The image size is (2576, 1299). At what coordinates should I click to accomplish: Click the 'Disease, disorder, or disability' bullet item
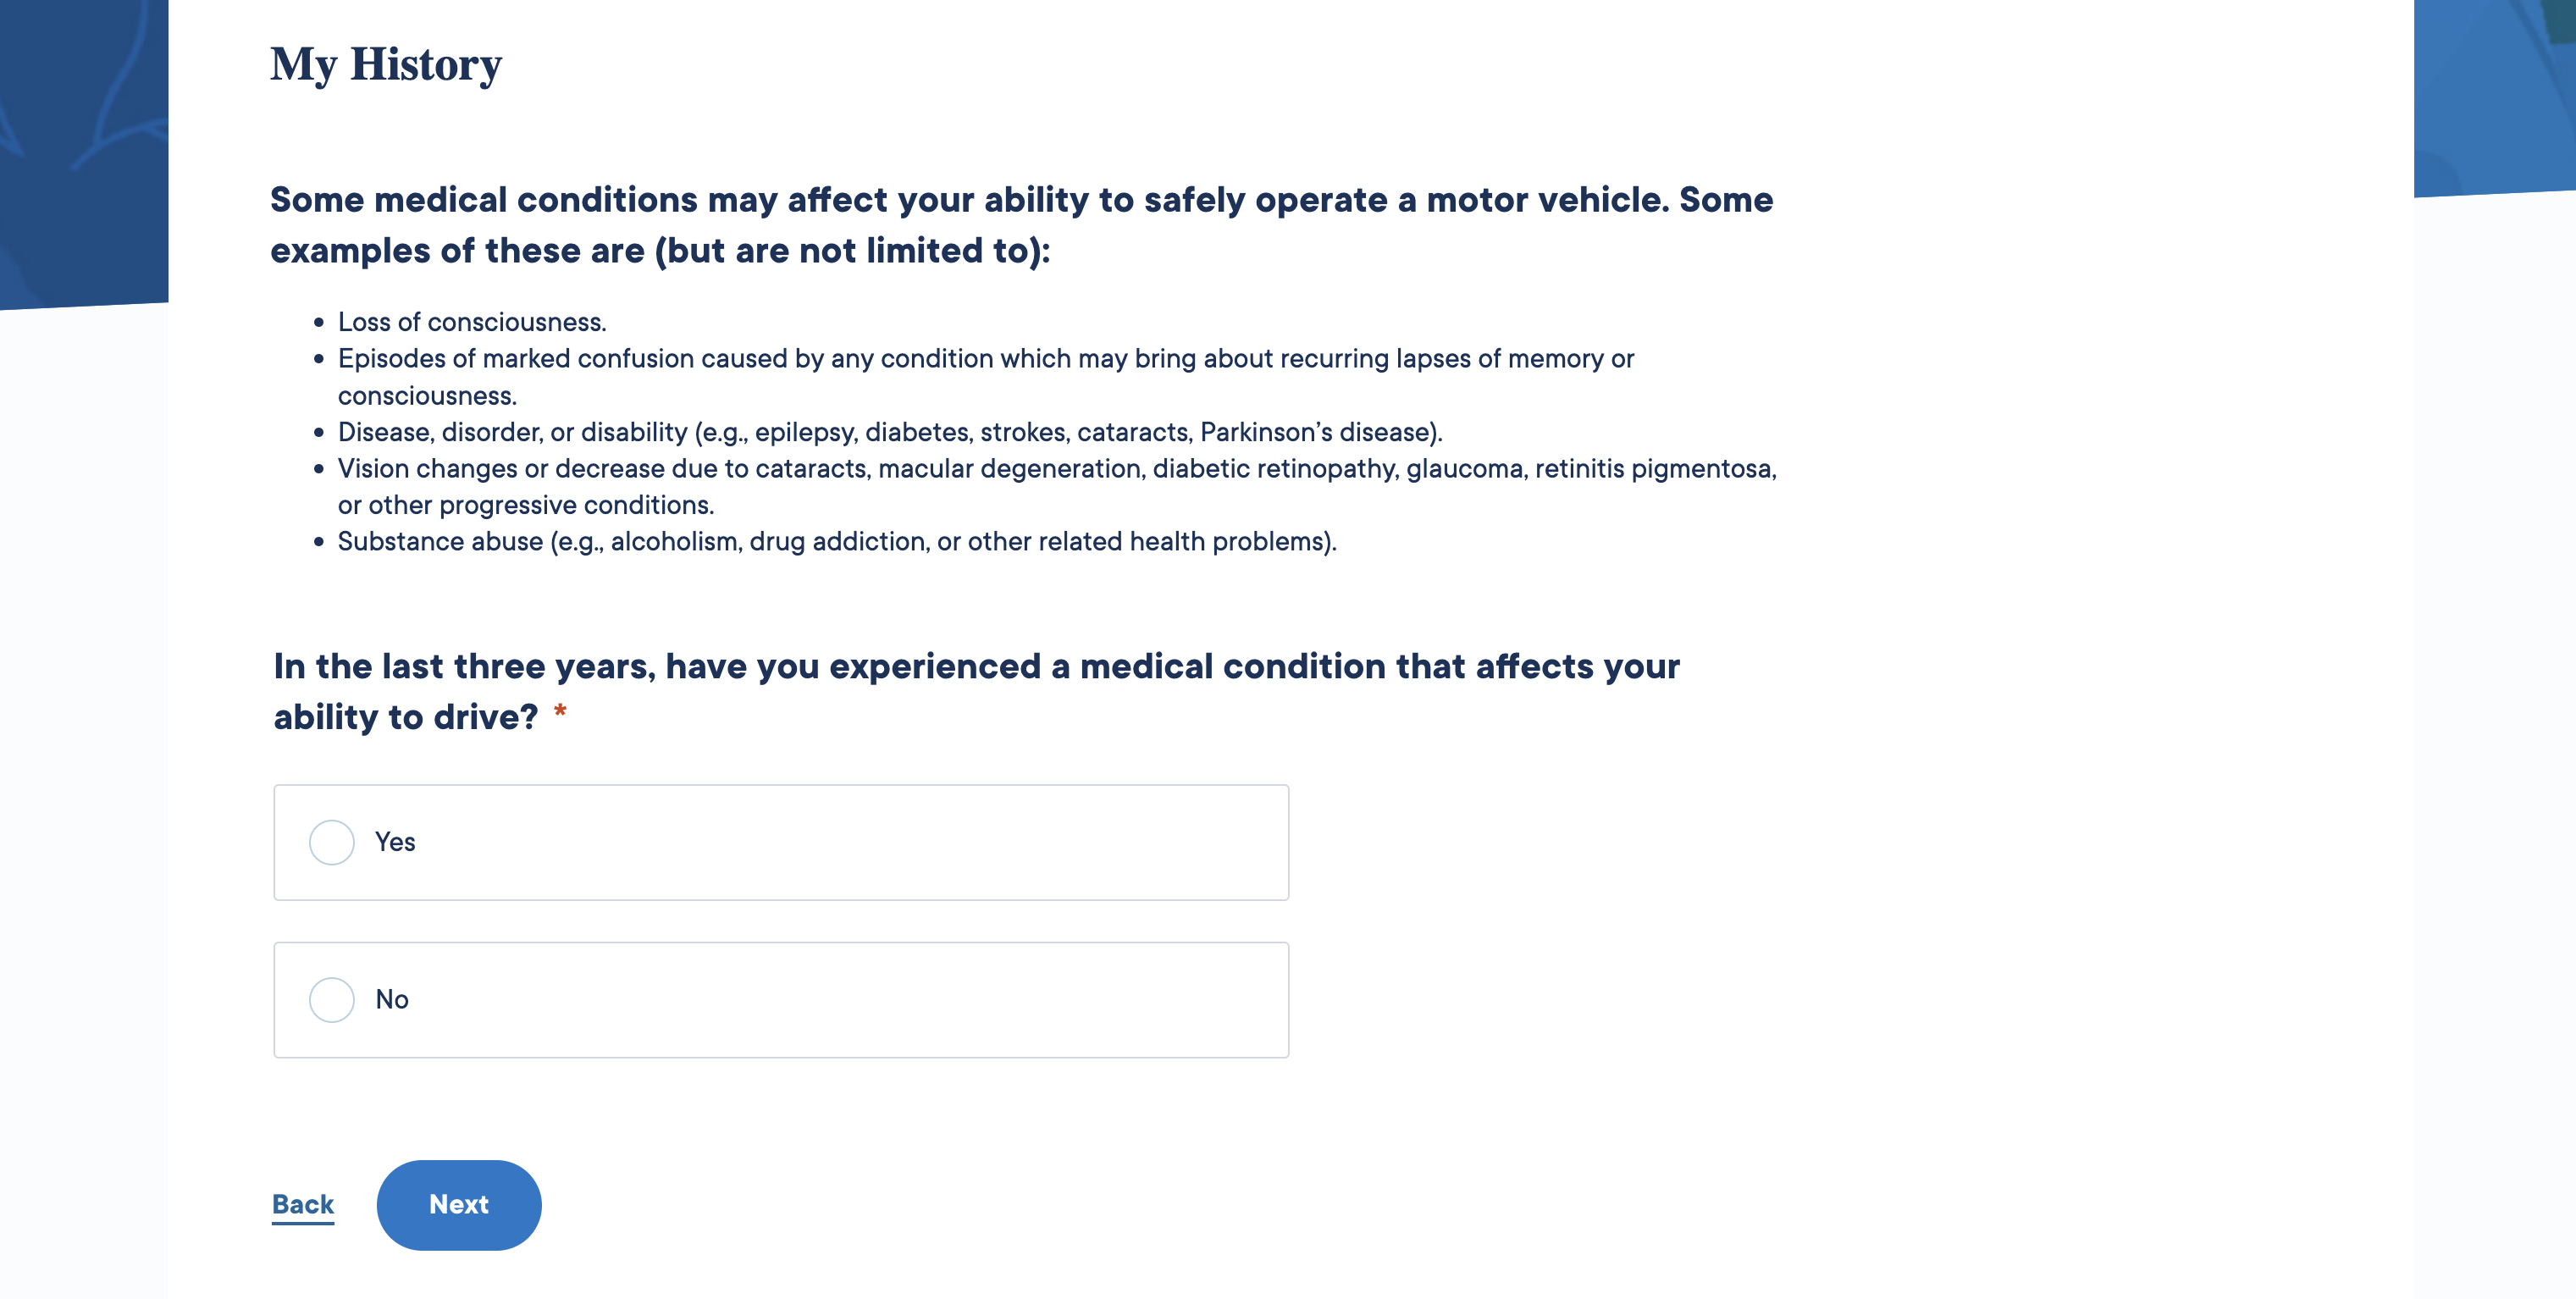pyautogui.click(x=890, y=432)
